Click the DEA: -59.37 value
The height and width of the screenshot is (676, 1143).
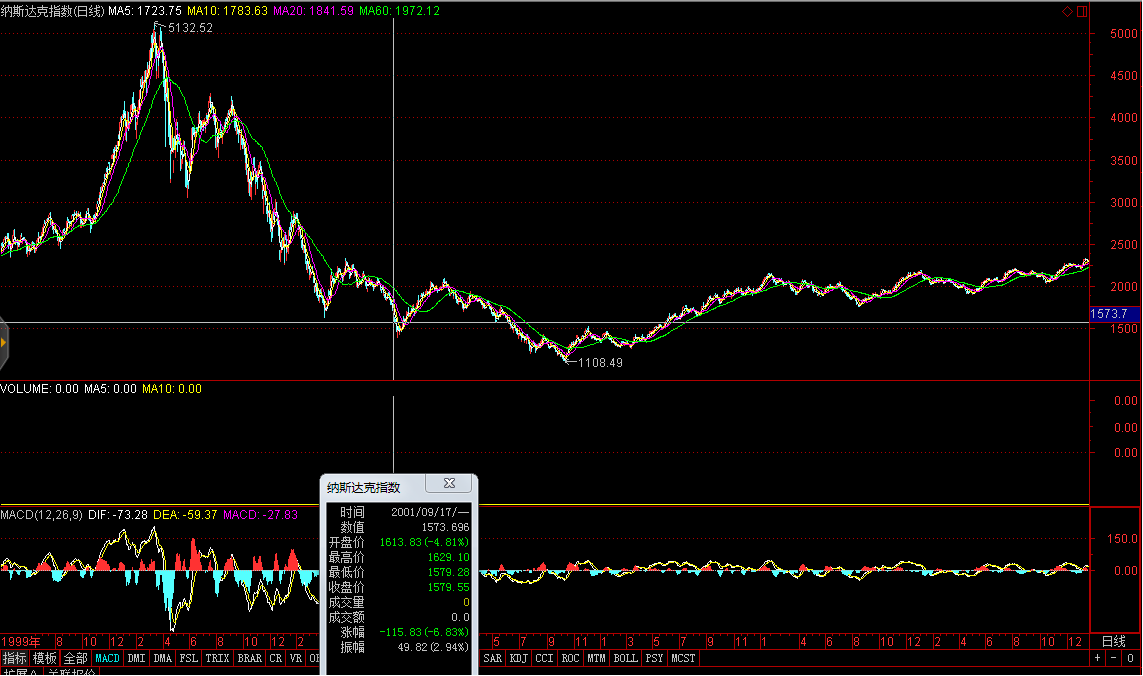[185, 515]
